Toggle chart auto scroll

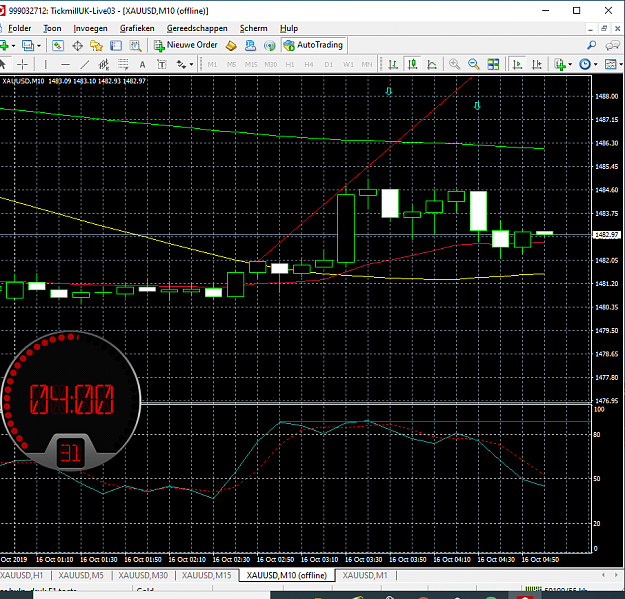coord(517,64)
